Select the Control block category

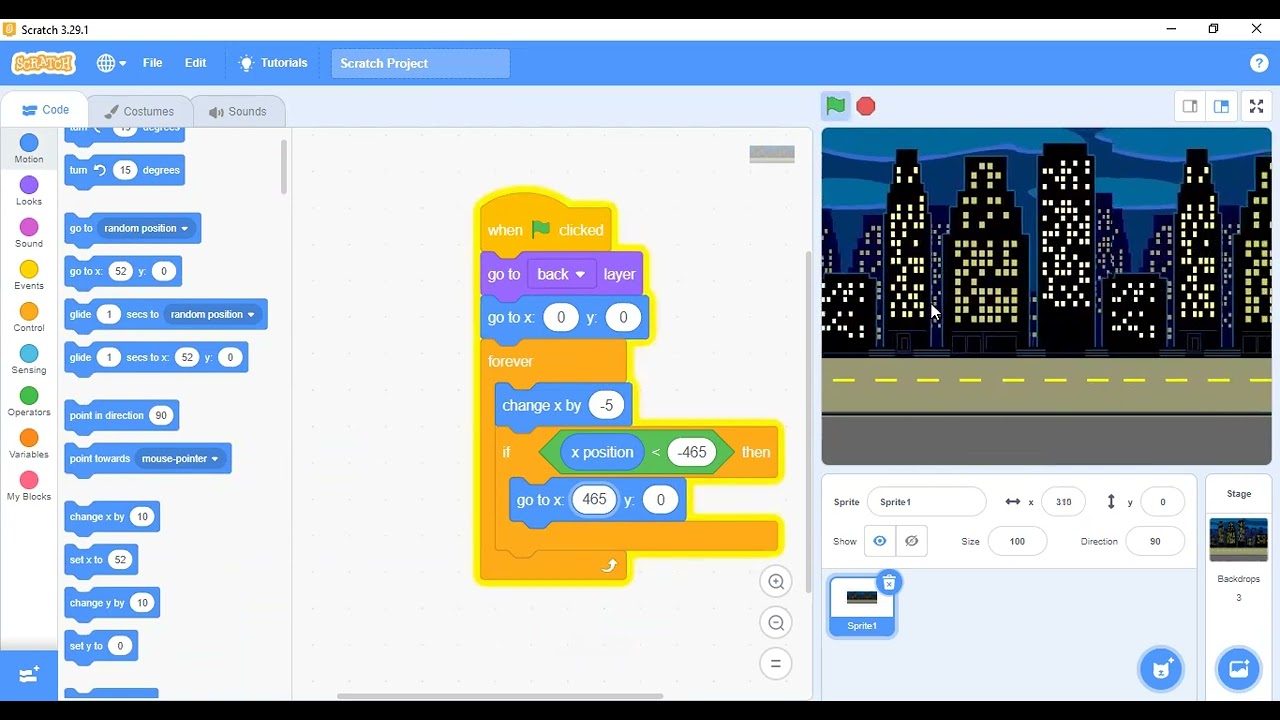point(29,317)
